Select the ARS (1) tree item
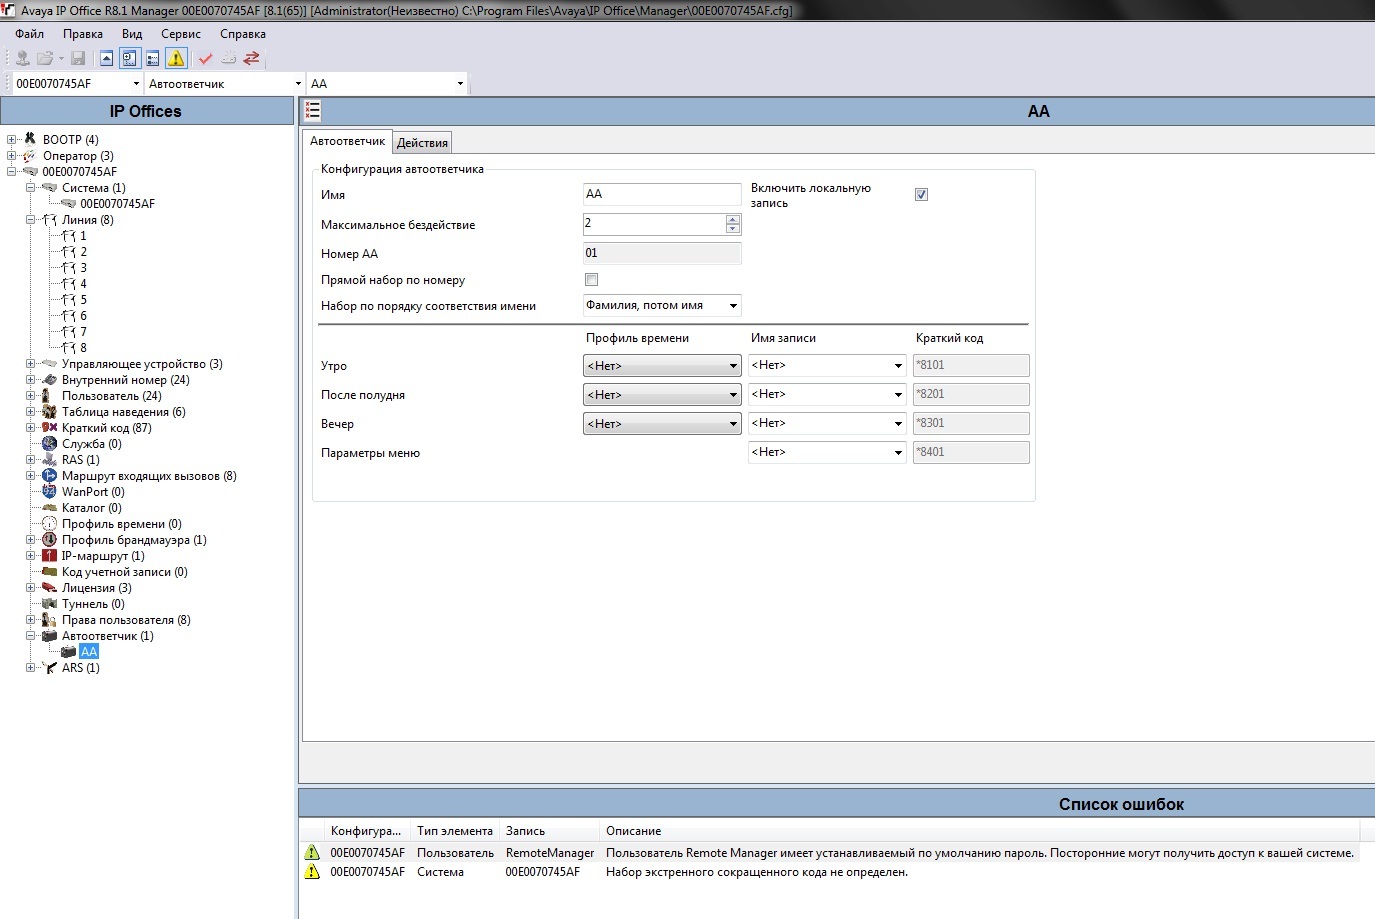Image resolution: width=1375 pixels, height=919 pixels. point(80,668)
